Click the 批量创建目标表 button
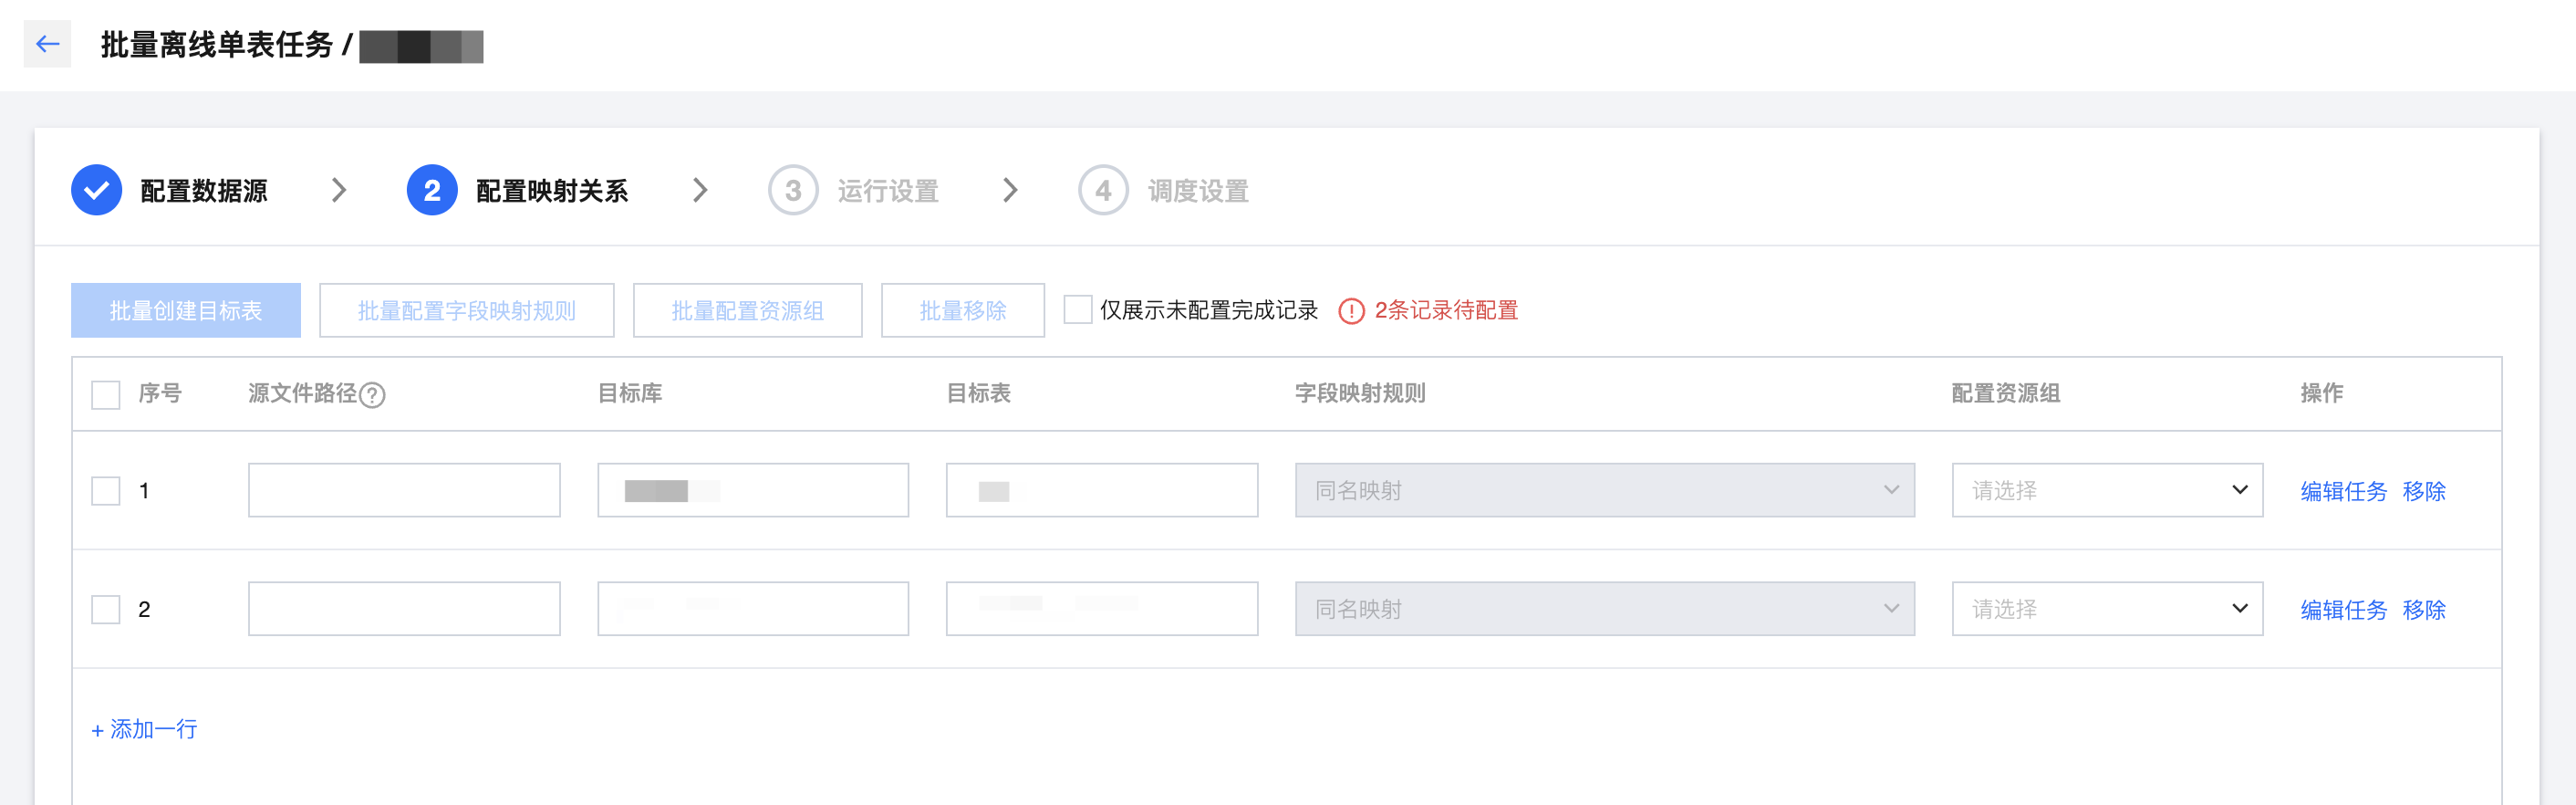Screen dimensions: 2576x805 (185, 310)
